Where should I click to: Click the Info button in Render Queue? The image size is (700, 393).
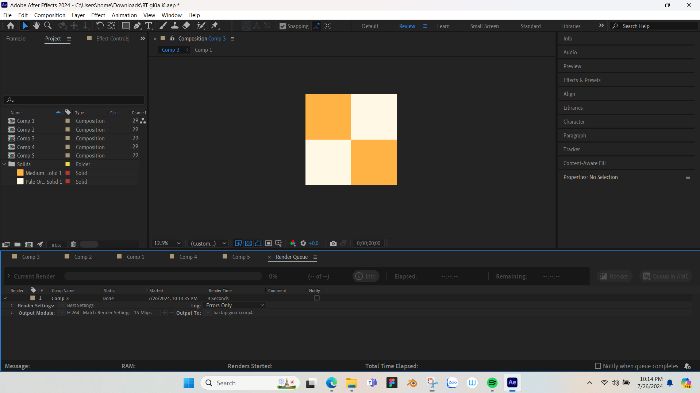point(366,276)
